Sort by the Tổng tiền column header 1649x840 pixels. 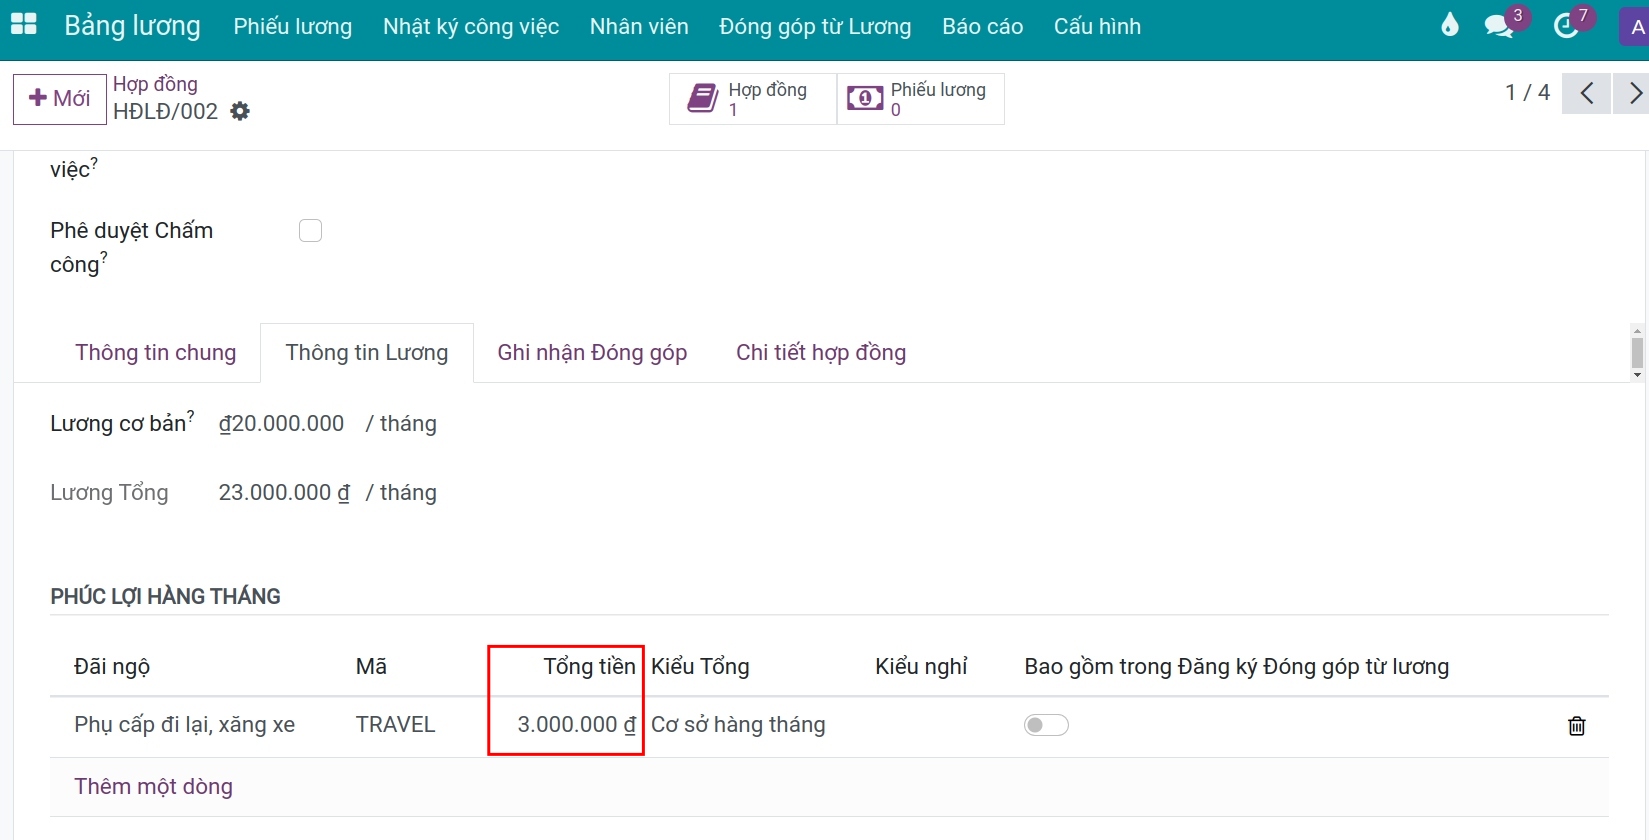click(x=589, y=667)
